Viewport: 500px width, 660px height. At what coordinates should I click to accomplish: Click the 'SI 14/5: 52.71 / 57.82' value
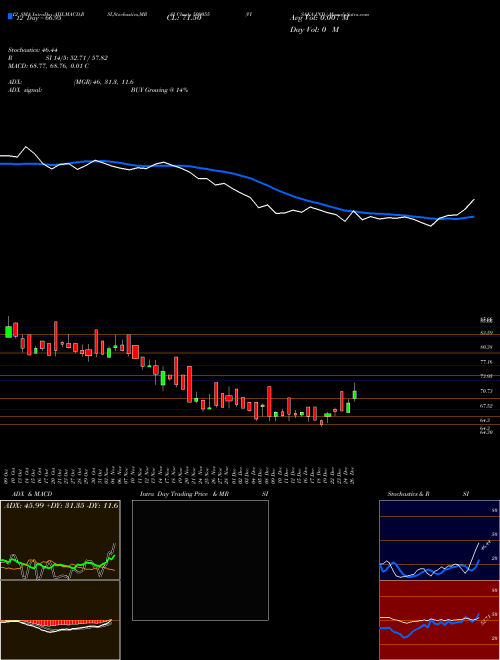(x=77, y=58)
